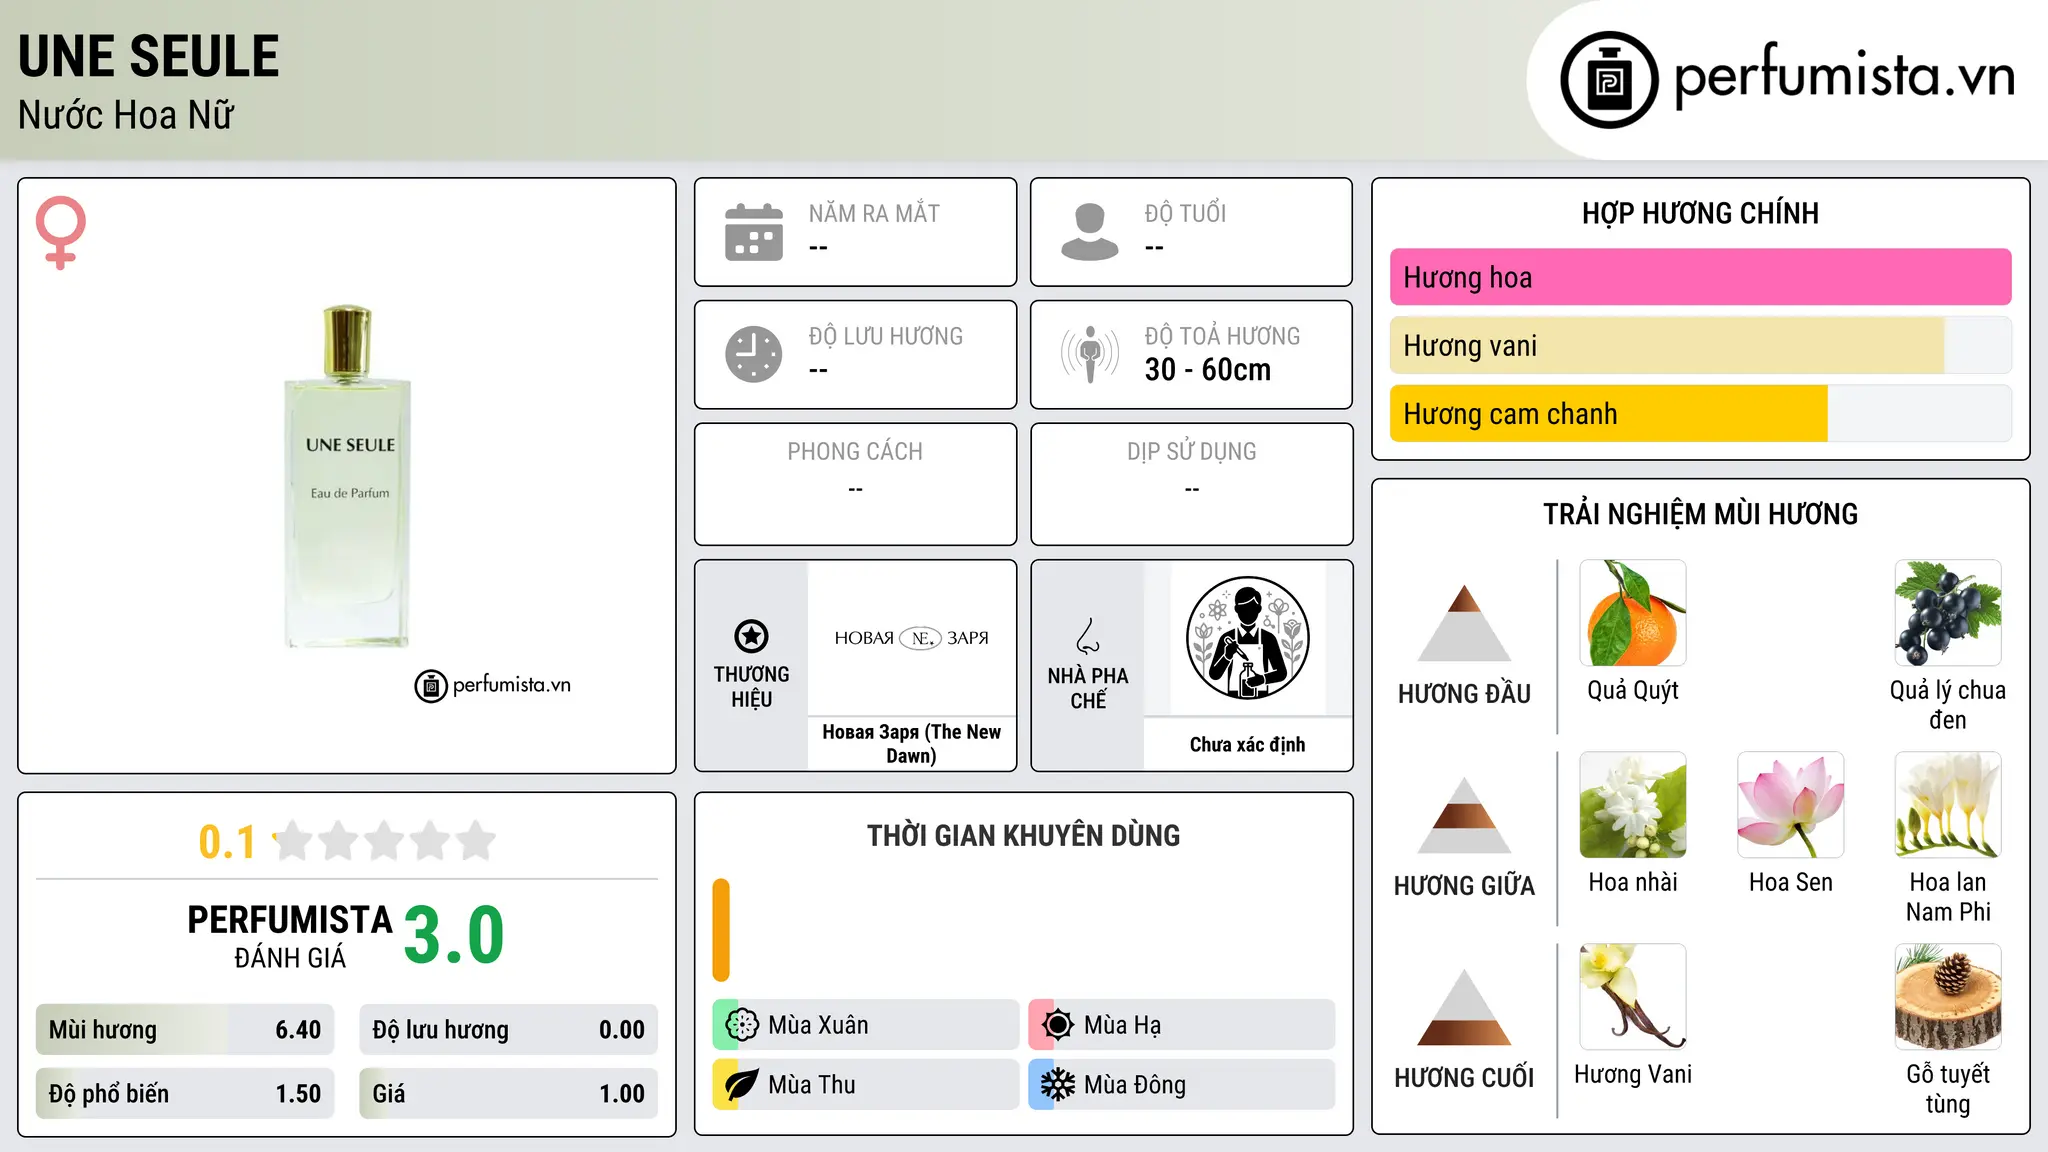Click the 0.1 user rating number
The width and height of the screenshot is (2048, 1152).
click(x=227, y=842)
